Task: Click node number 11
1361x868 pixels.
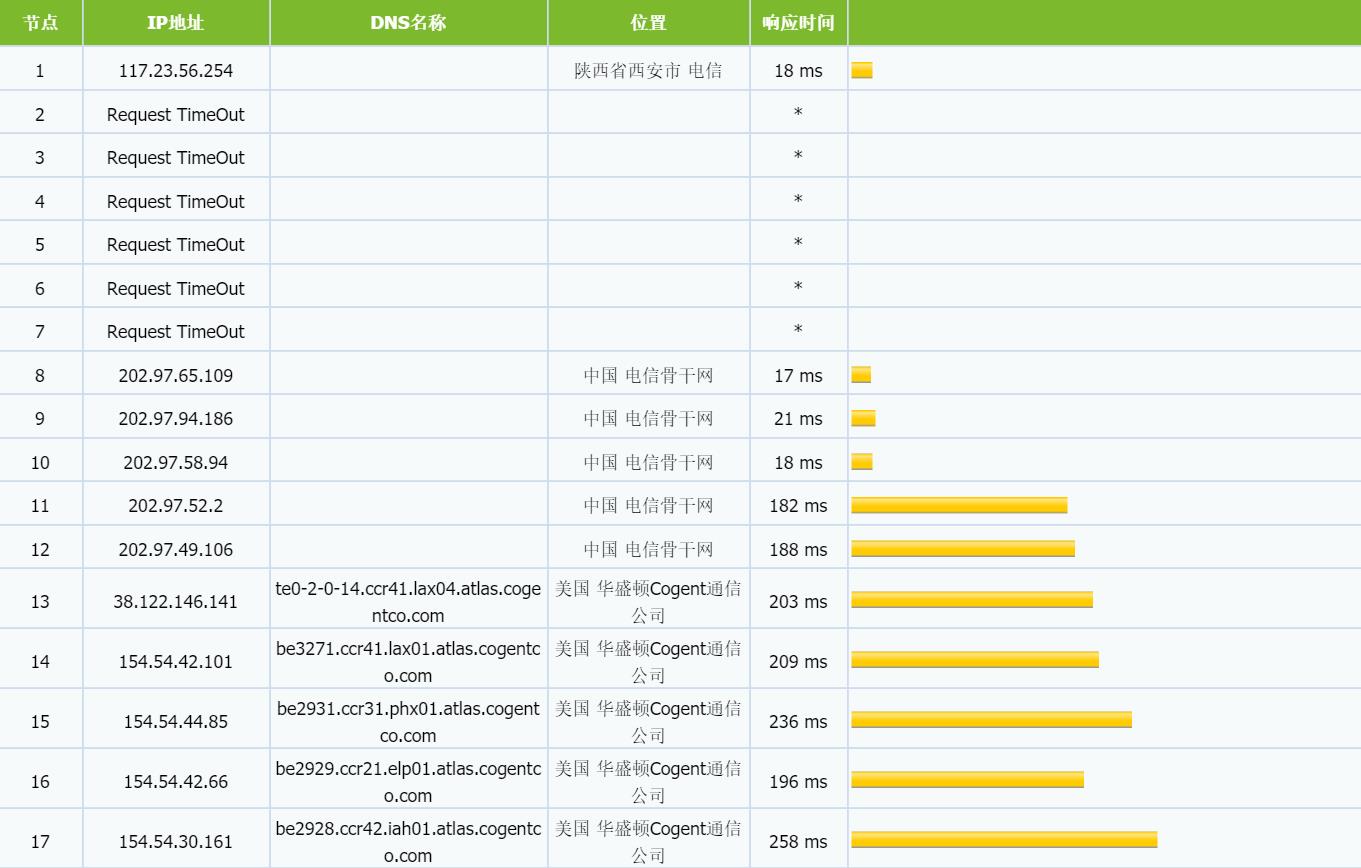Action: point(40,506)
